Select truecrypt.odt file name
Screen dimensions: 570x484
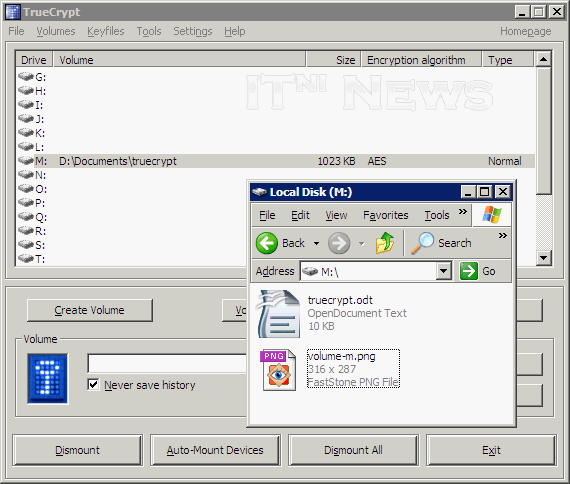(340, 300)
